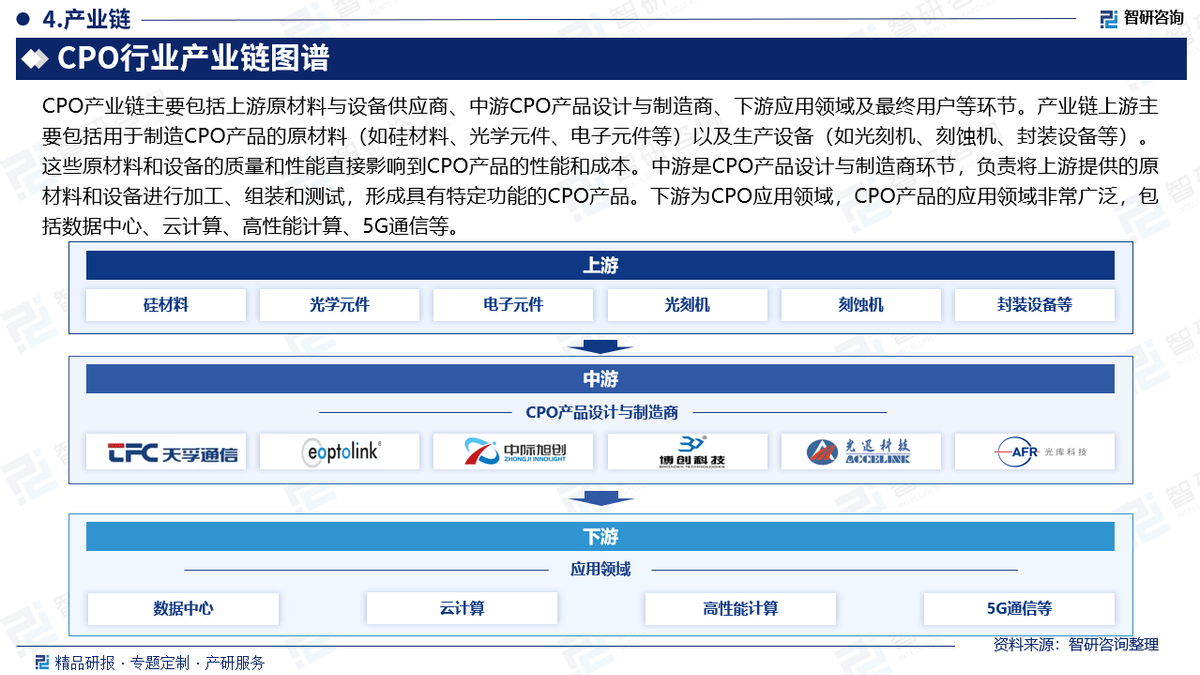Enable the 电子元件 item

[513, 305]
